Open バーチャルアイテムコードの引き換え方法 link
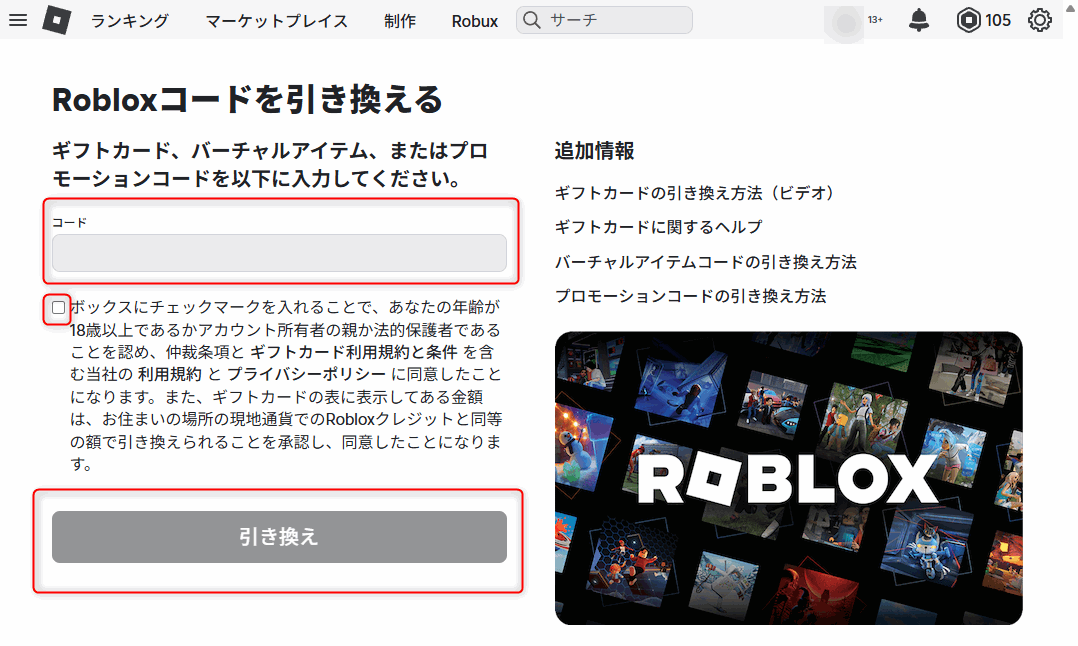This screenshot has width=1078, height=646. 705,262
